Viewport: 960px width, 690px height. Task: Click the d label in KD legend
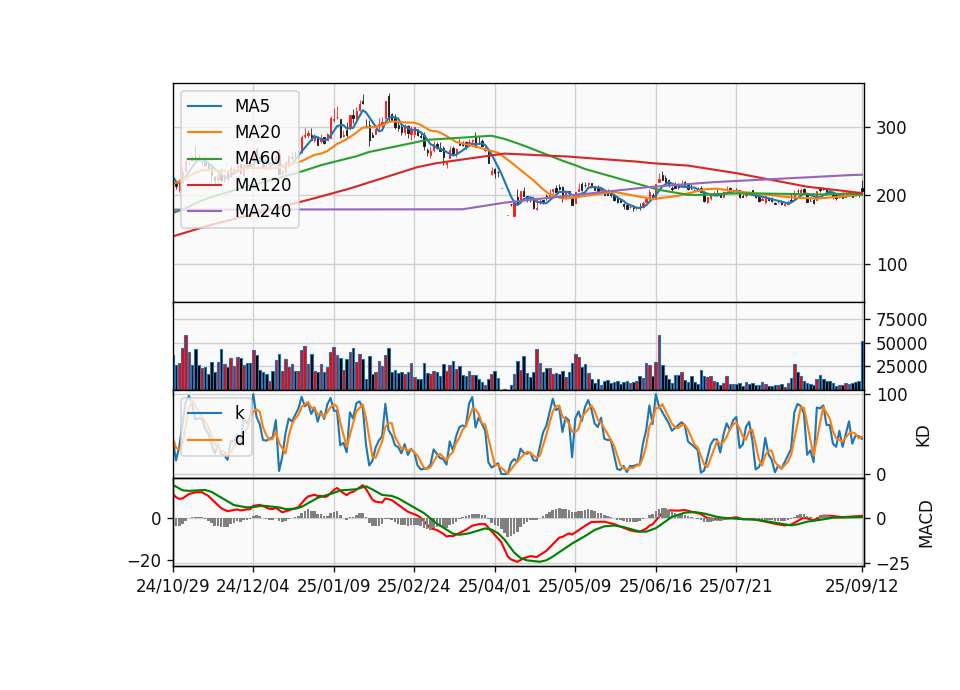239,439
